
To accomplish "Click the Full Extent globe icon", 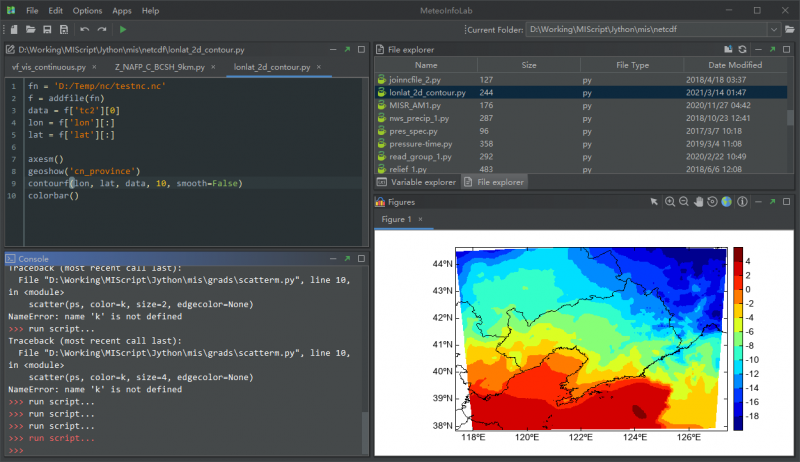I will point(726,201).
